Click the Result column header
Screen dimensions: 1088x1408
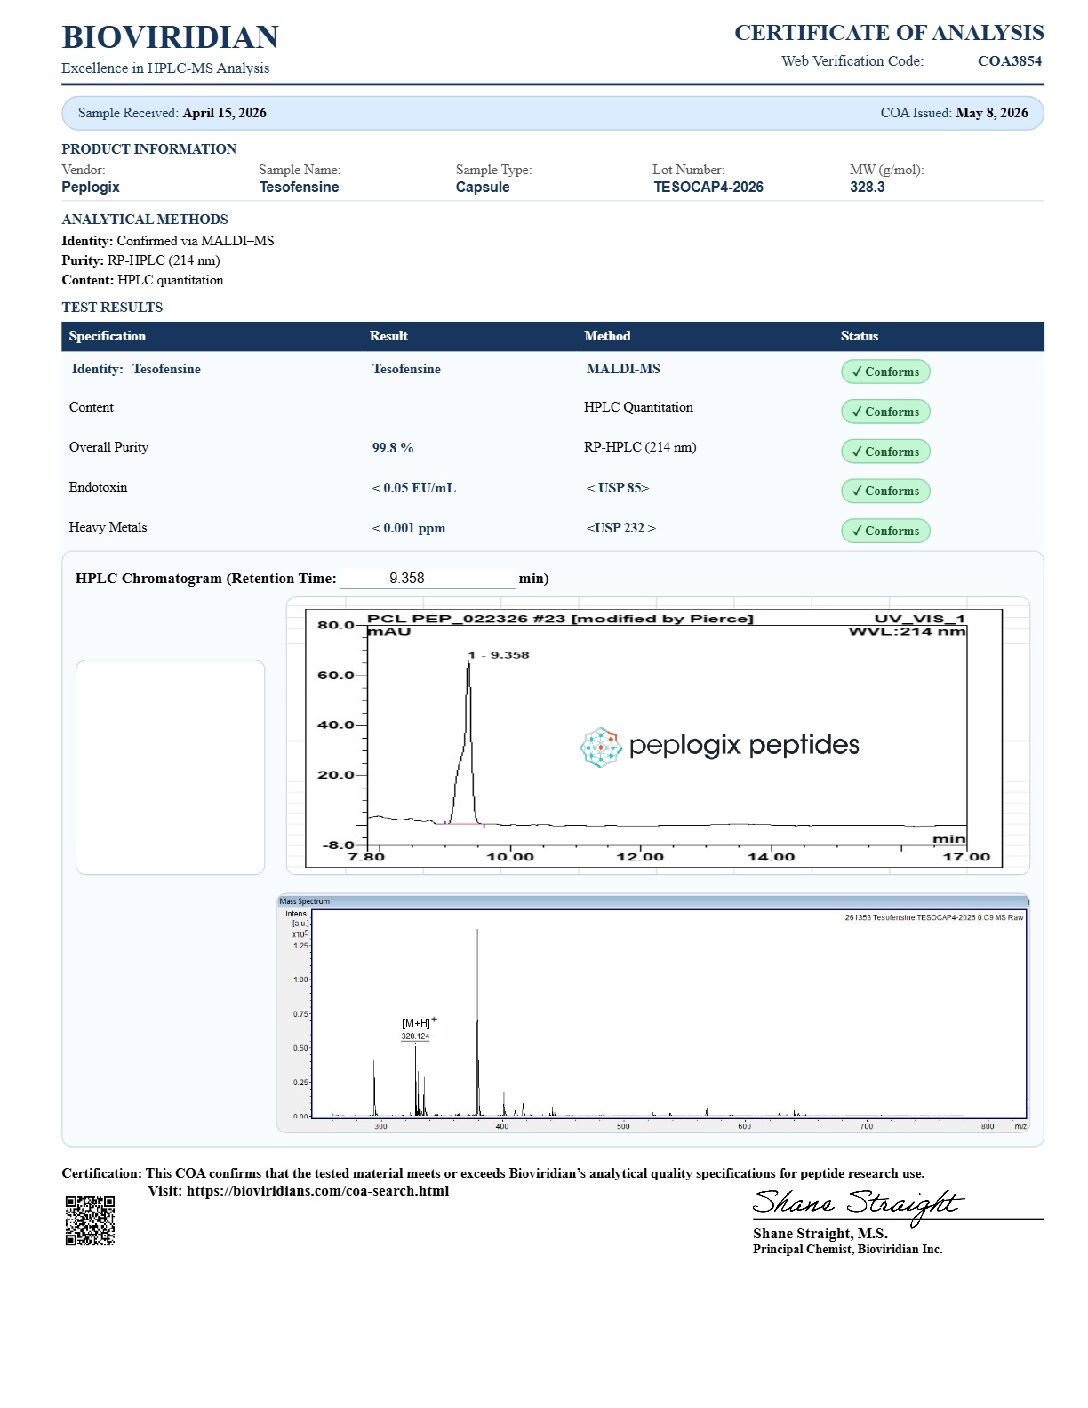388,336
